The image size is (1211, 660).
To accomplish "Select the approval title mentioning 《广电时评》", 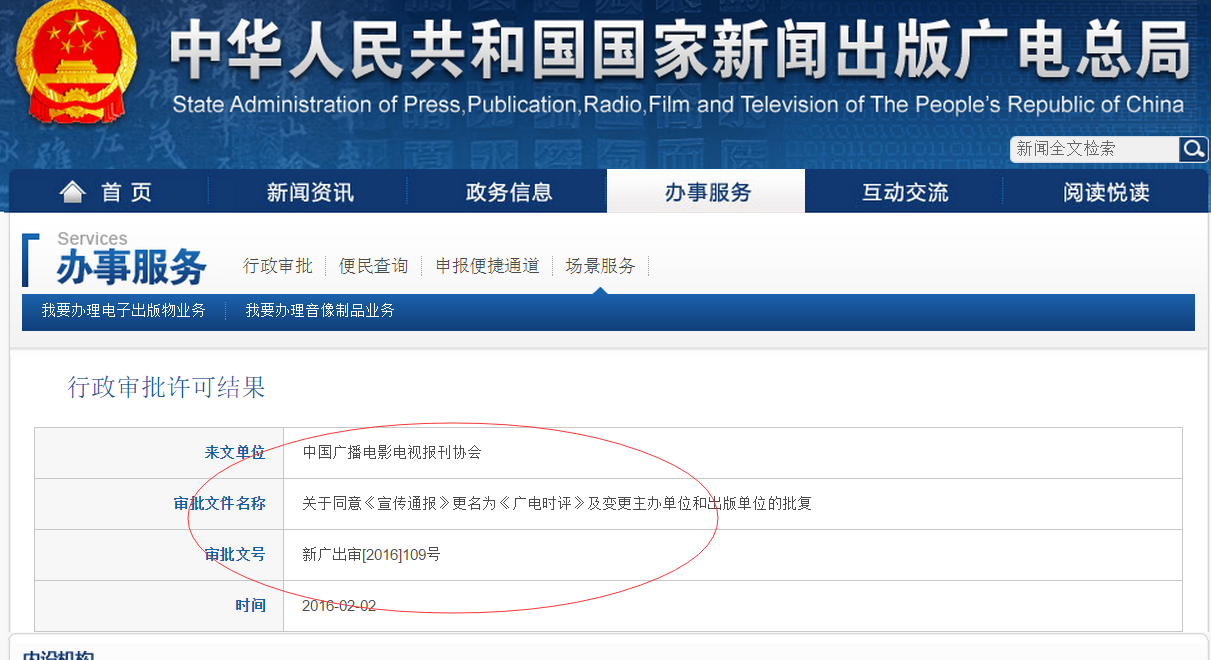I will [x=557, y=504].
